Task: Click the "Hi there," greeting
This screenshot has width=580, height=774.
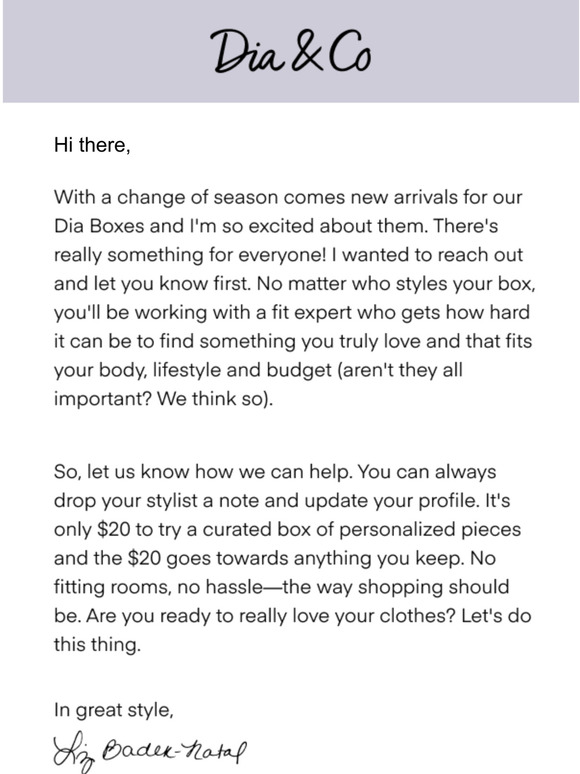Action: pos(92,145)
